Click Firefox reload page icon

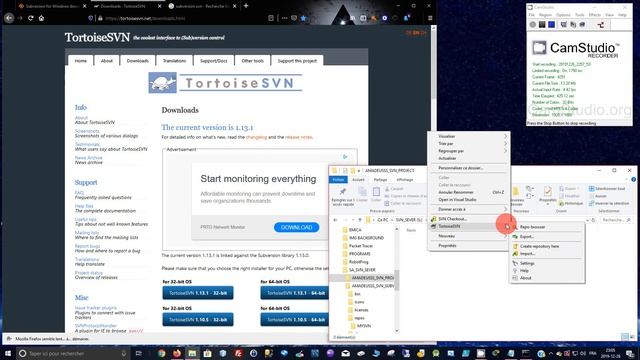click(31, 18)
